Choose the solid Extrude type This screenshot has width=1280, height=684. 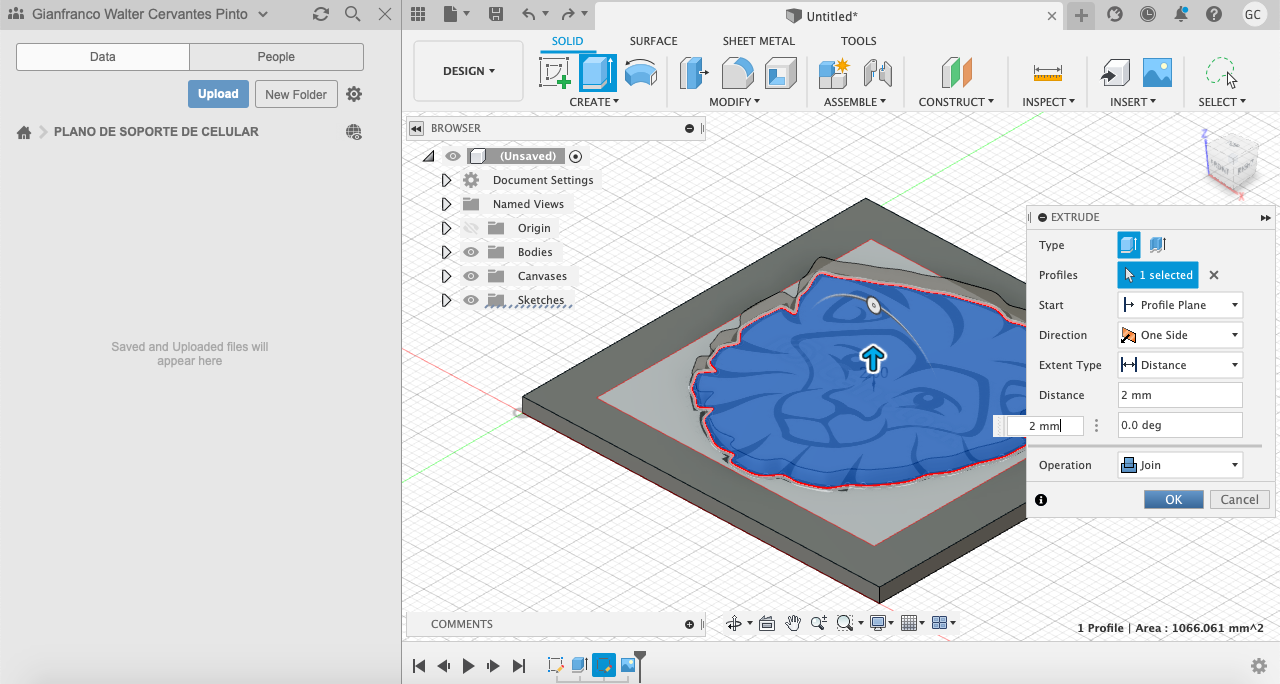point(1129,245)
